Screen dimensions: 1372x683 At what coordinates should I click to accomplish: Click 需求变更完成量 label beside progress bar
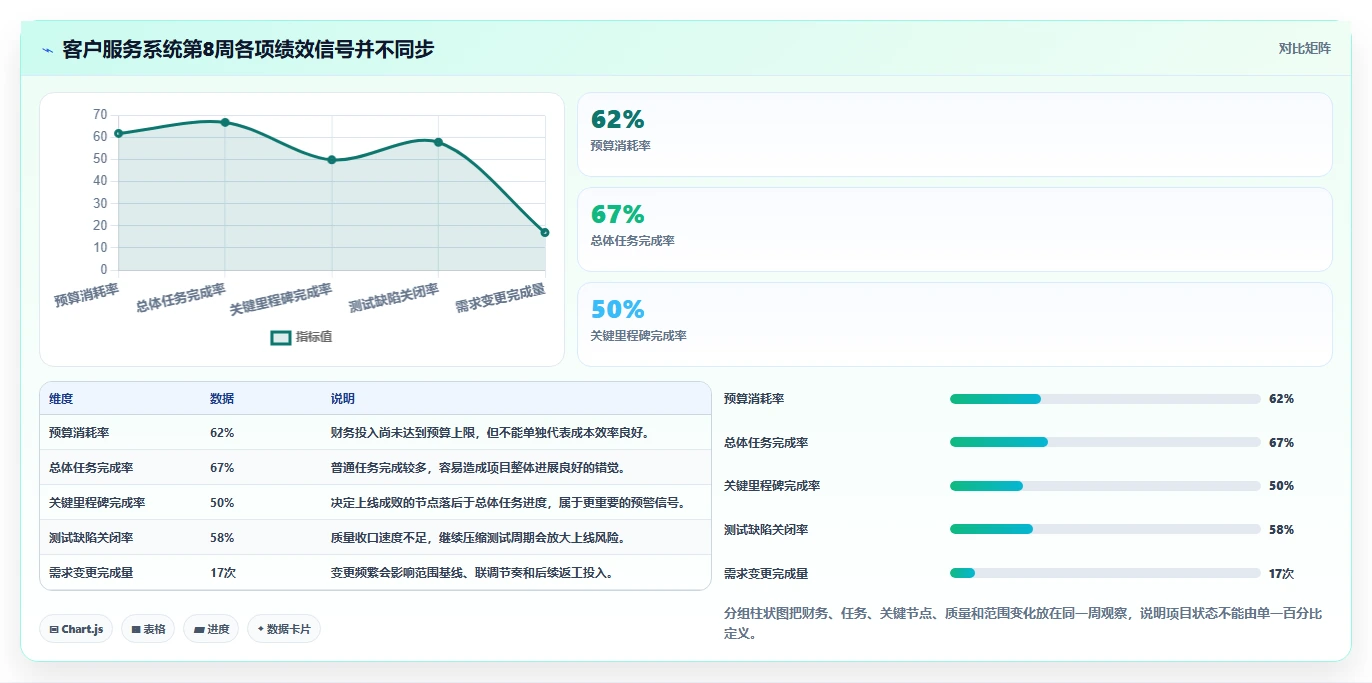766,573
